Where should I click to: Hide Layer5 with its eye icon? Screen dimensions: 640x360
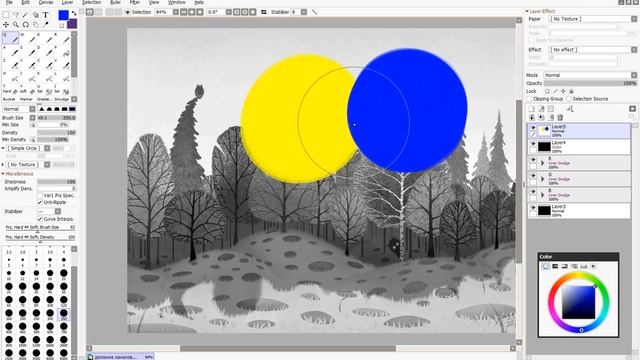point(533,128)
